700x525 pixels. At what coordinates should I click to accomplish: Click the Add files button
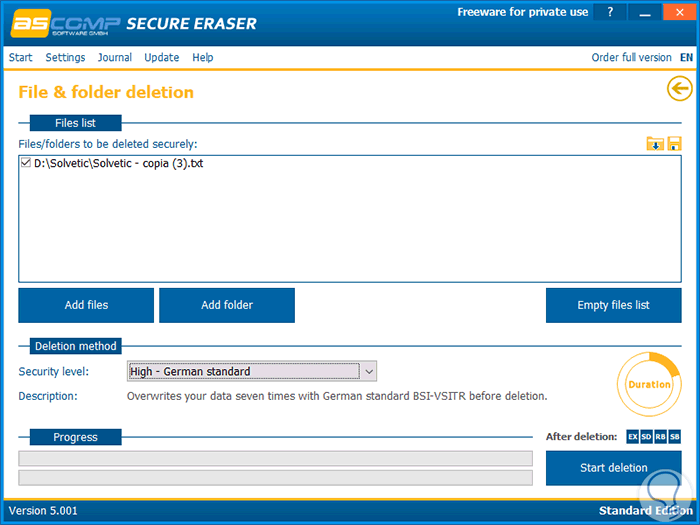point(86,305)
